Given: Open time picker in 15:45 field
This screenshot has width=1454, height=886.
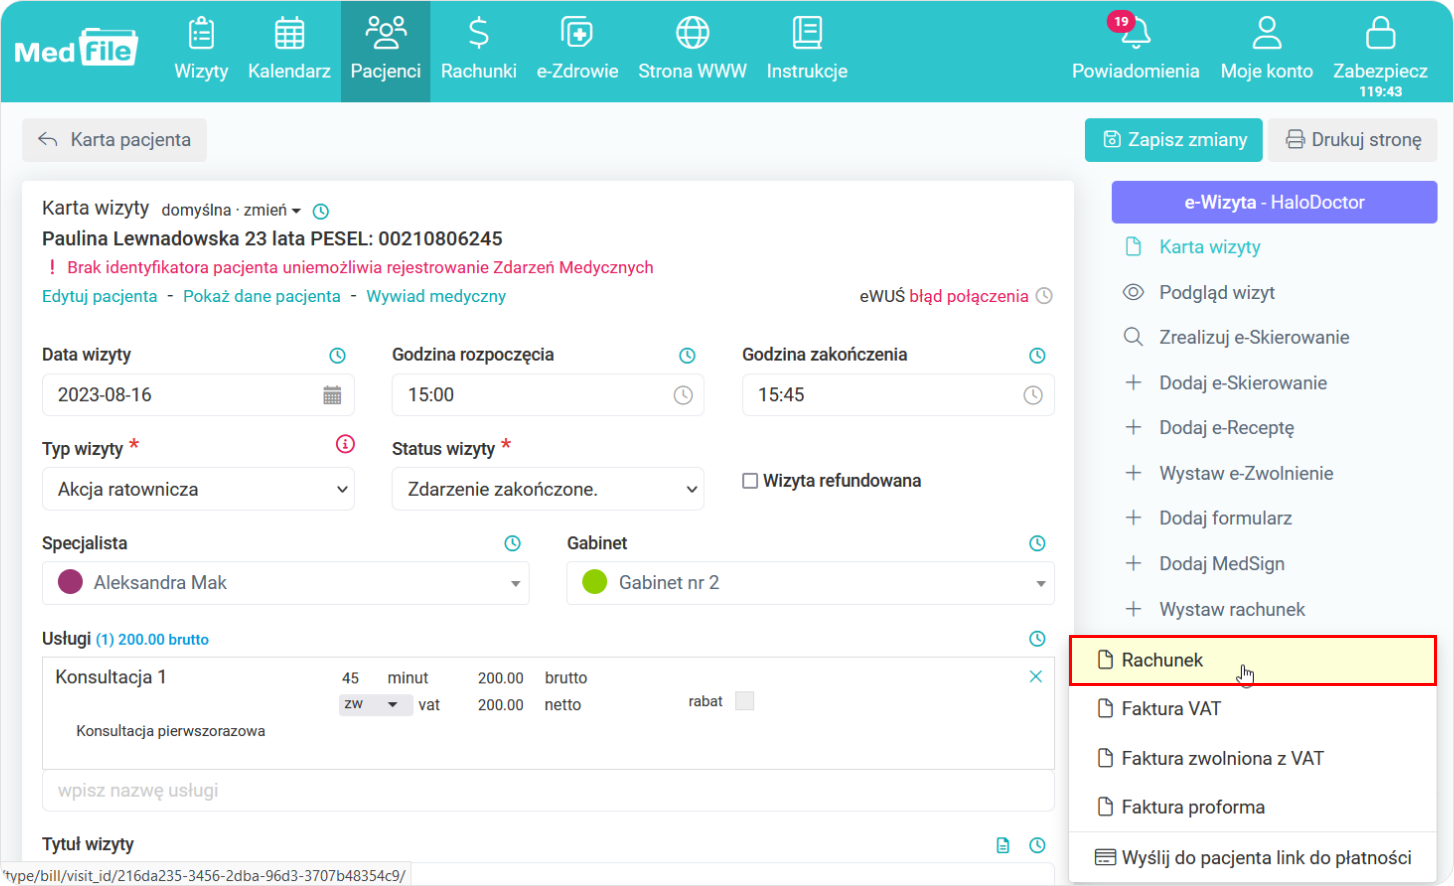Looking at the screenshot, I should tap(1033, 395).
